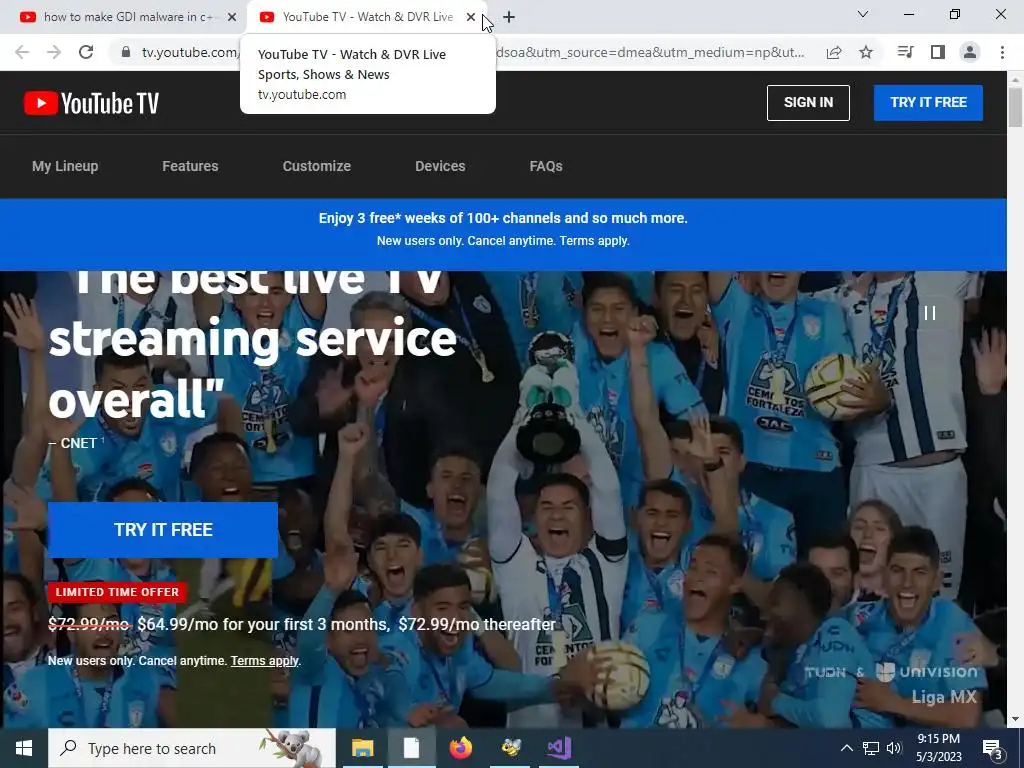This screenshot has width=1024, height=768.
Task: Click the LIMITED TIME OFFER badge
Action: (117, 592)
